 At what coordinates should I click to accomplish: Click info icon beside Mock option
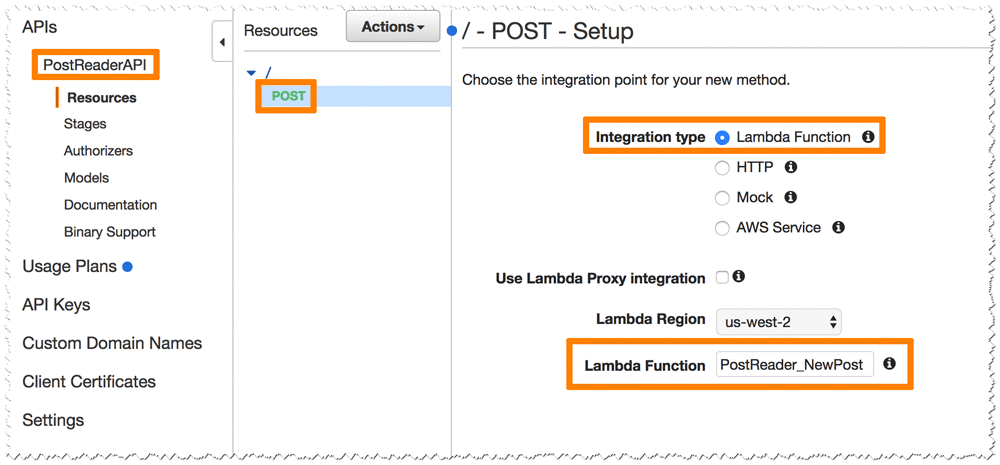pos(790,197)
